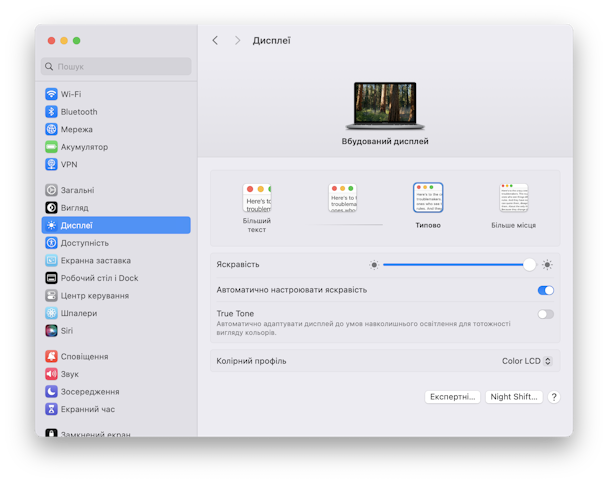Click the Загальні gear icon

51,190
